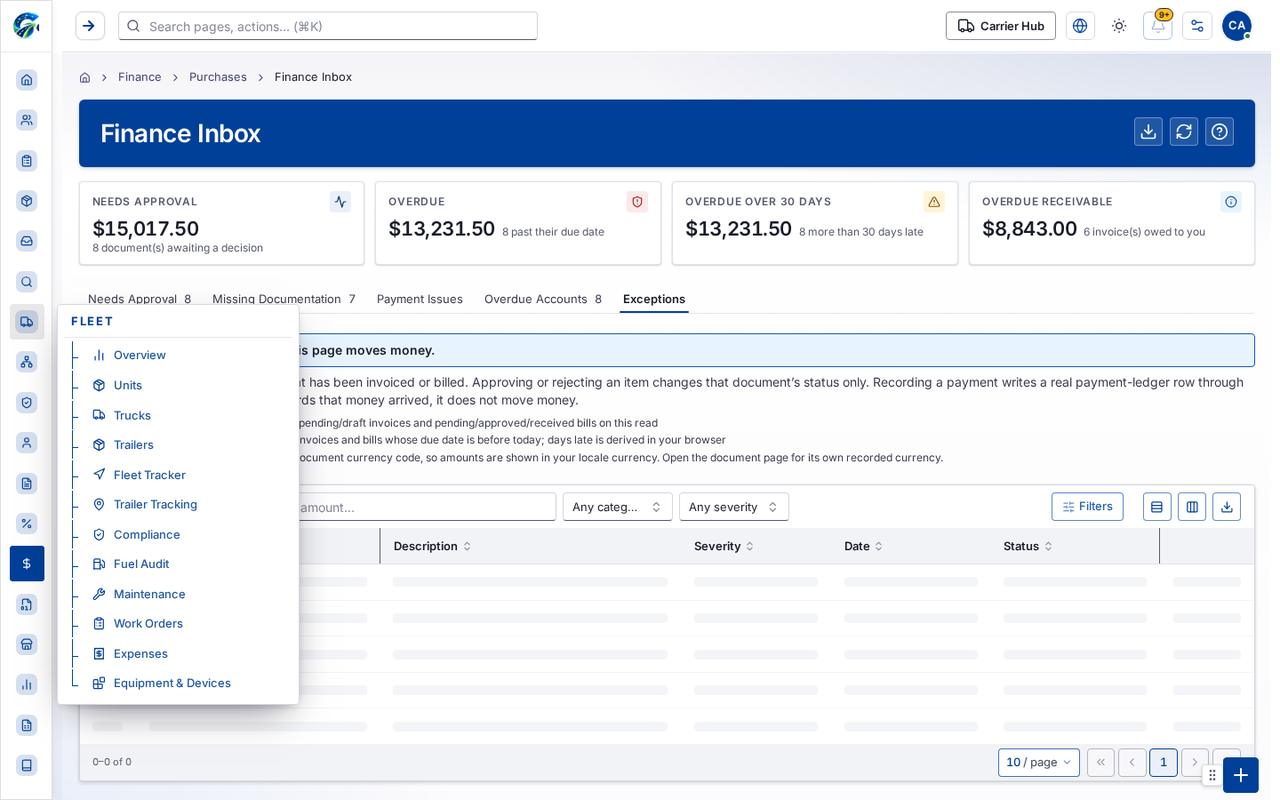The image size is (1280, 800).
Task: Switch to the Missing Documentation tab
Action: (x=284, y=299)
